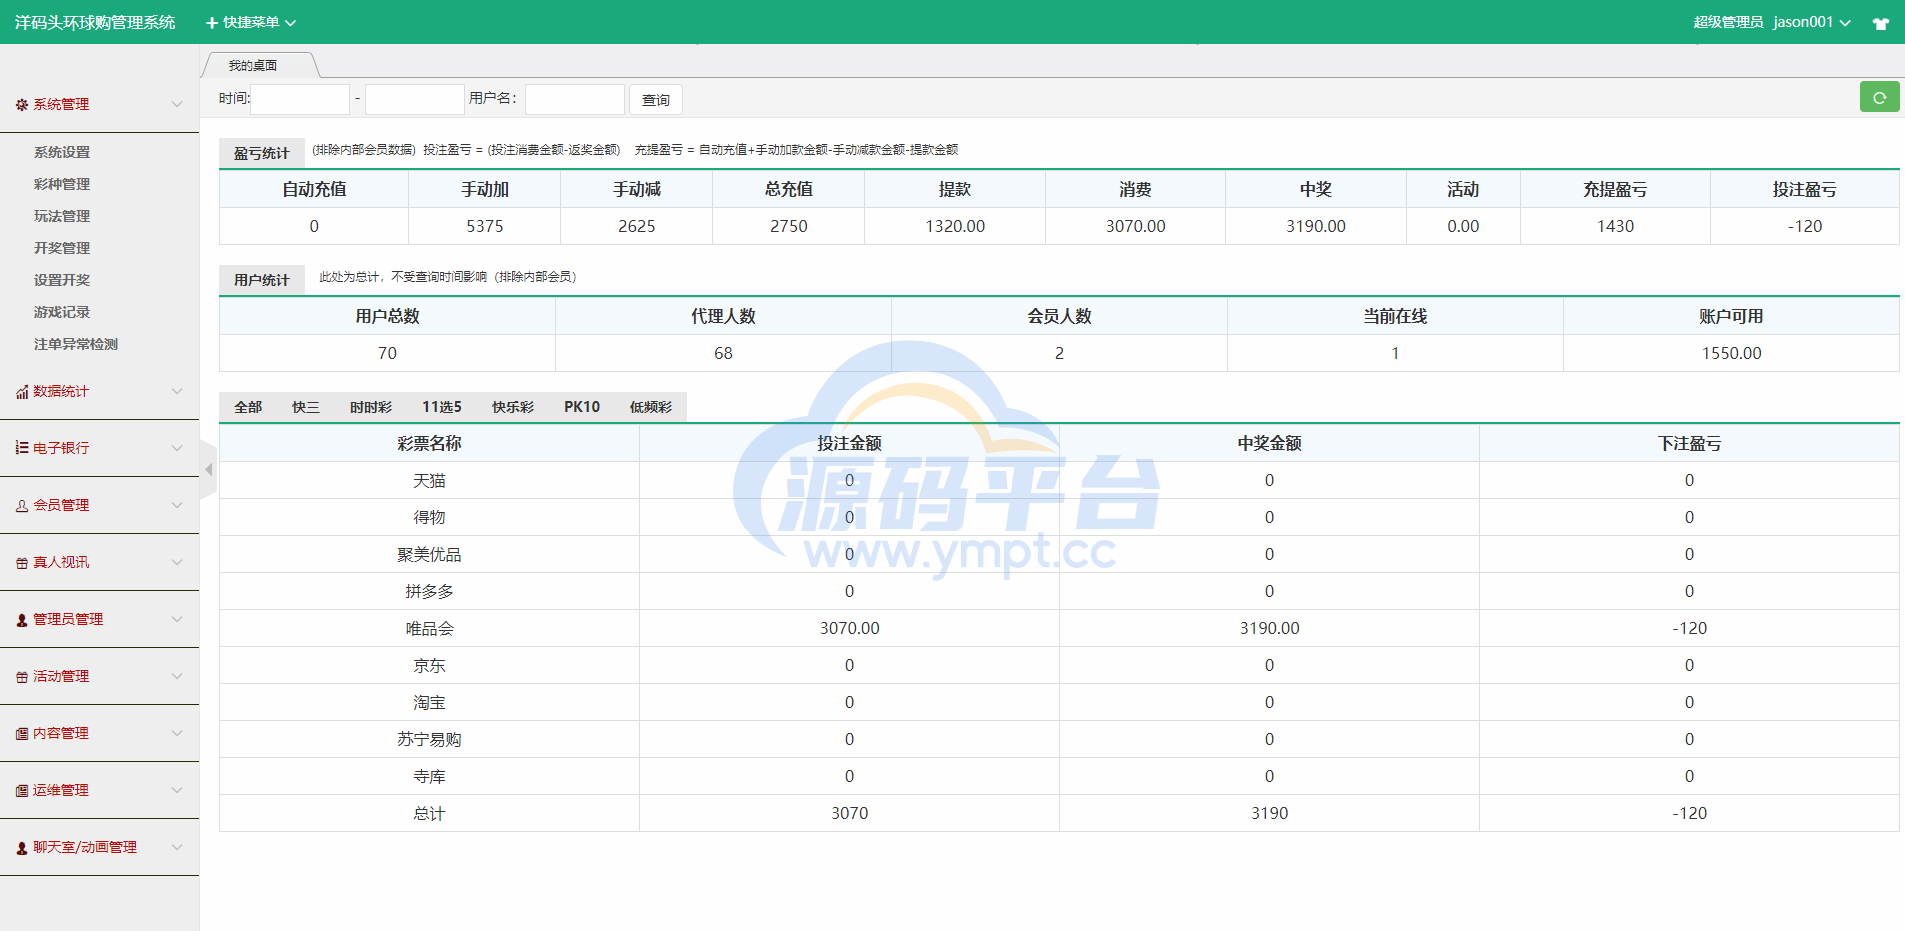Click the 用户名 input field

(x=575, y=99)
